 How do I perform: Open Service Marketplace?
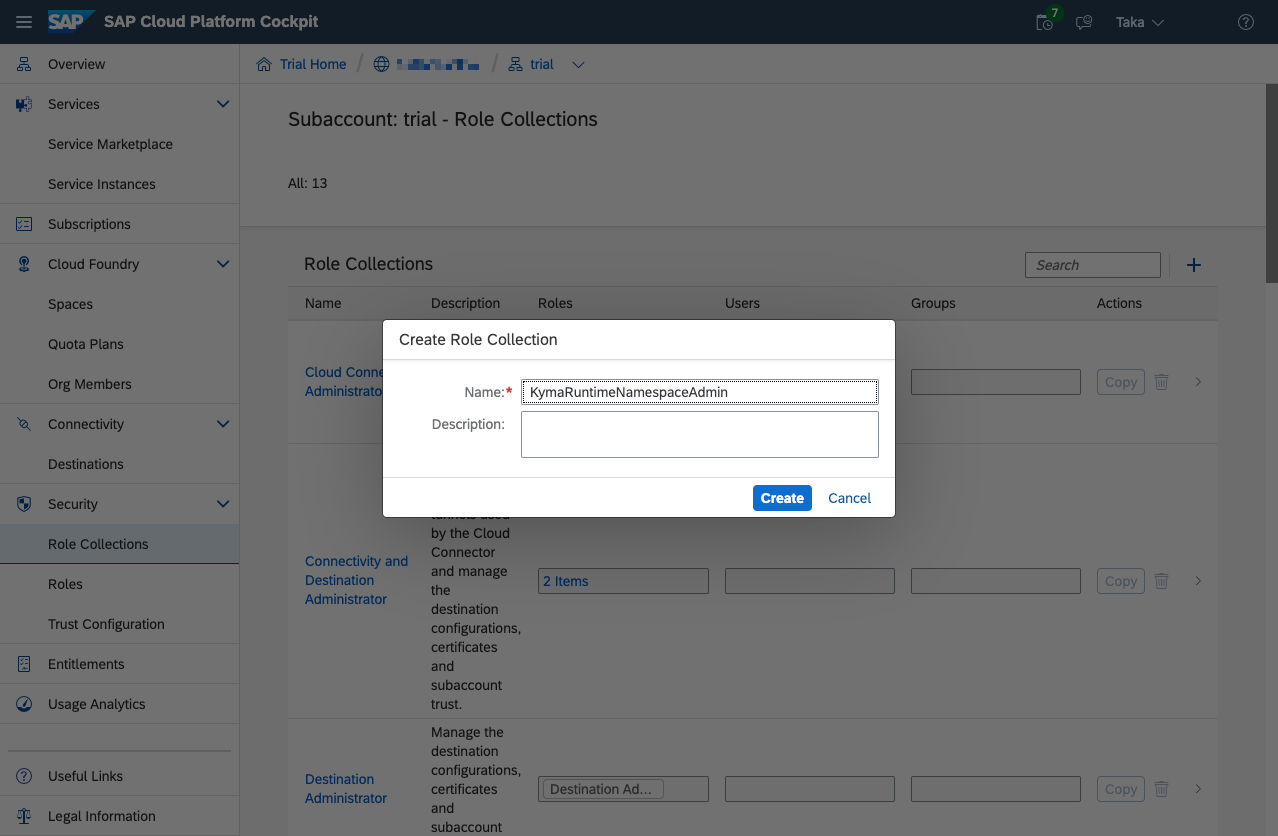pos(110,144)
